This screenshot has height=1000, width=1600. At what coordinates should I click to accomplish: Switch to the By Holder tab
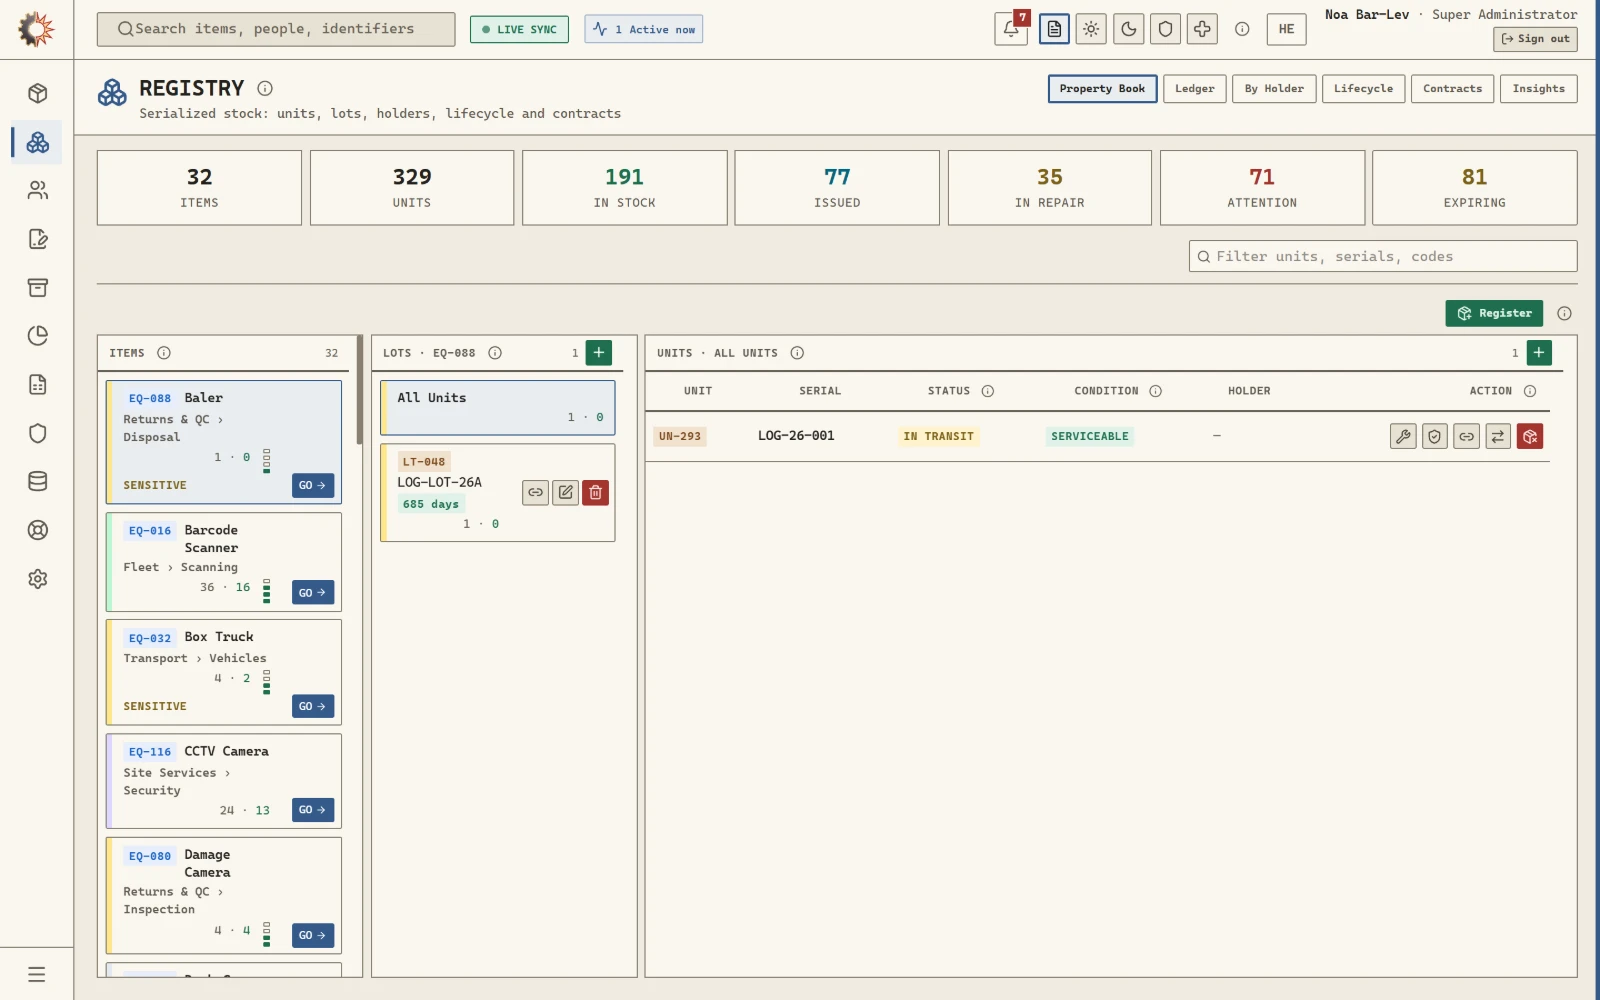[x=1274, y=89]
